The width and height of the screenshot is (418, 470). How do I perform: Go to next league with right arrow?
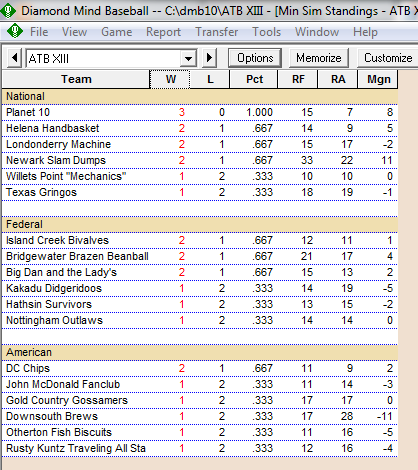click(210, 58)
